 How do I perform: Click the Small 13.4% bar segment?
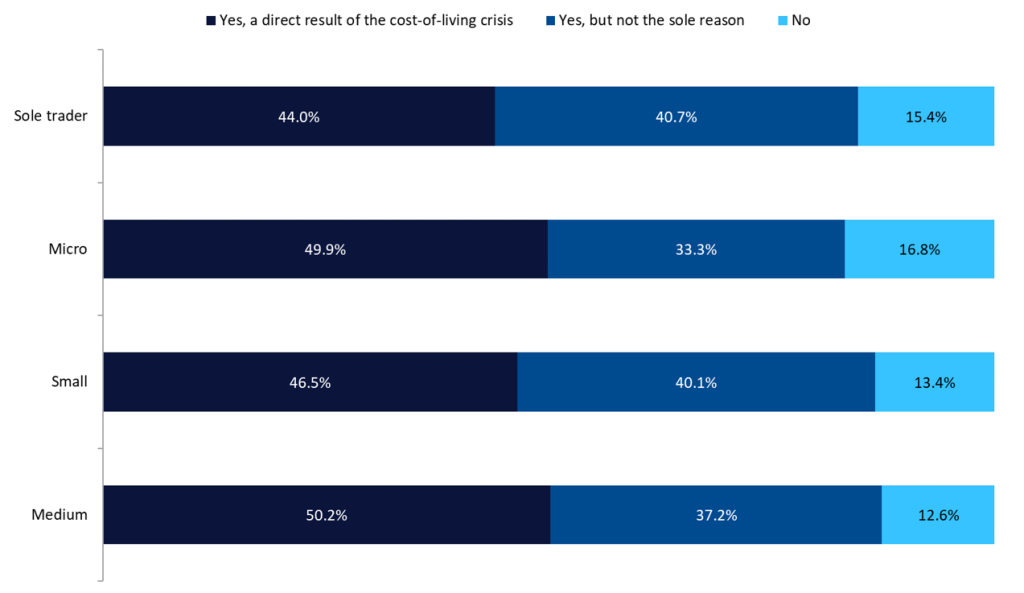tap(935, 382)
